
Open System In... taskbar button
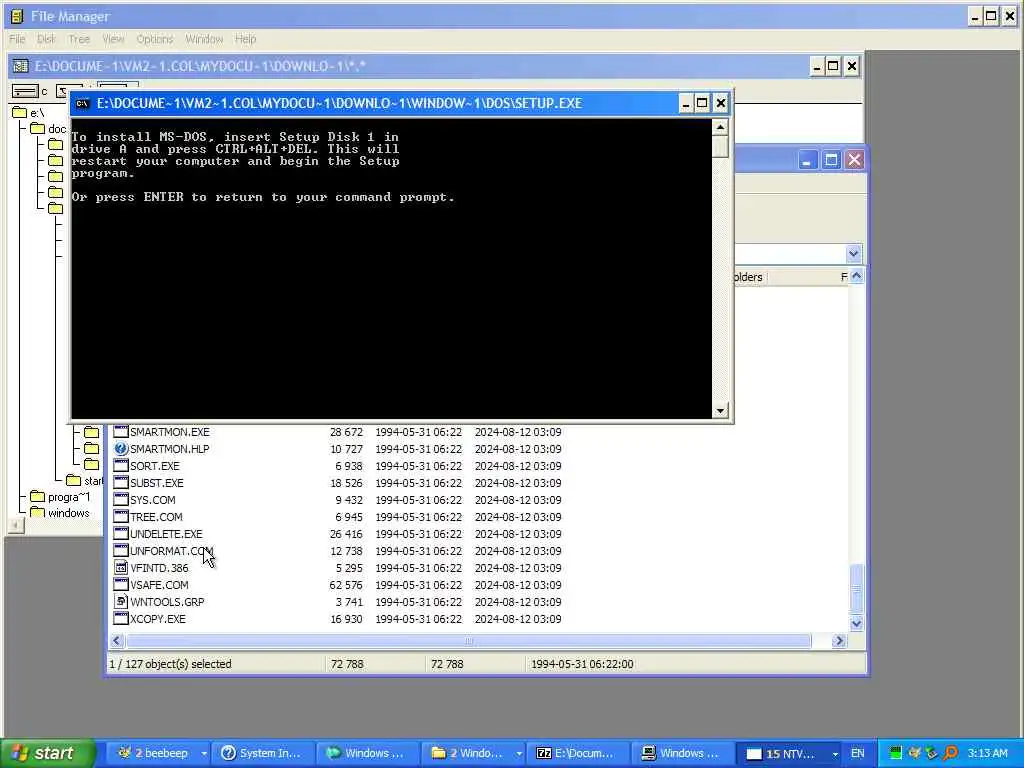262,753
